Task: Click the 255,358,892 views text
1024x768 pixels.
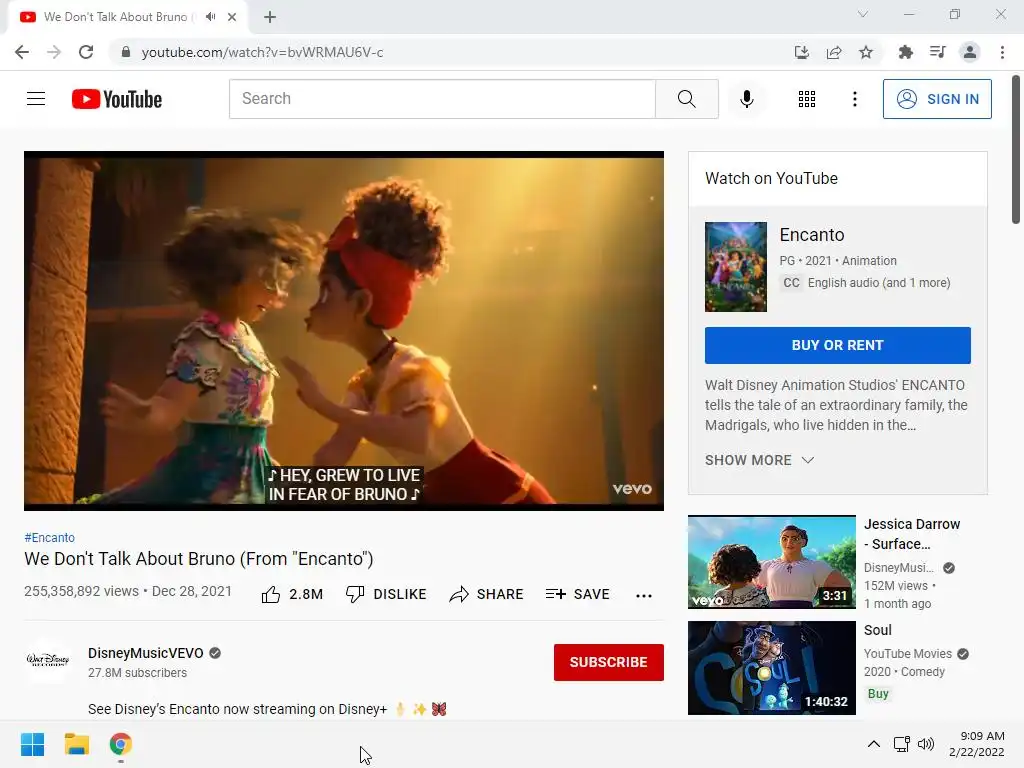Action: pos(82,591)
